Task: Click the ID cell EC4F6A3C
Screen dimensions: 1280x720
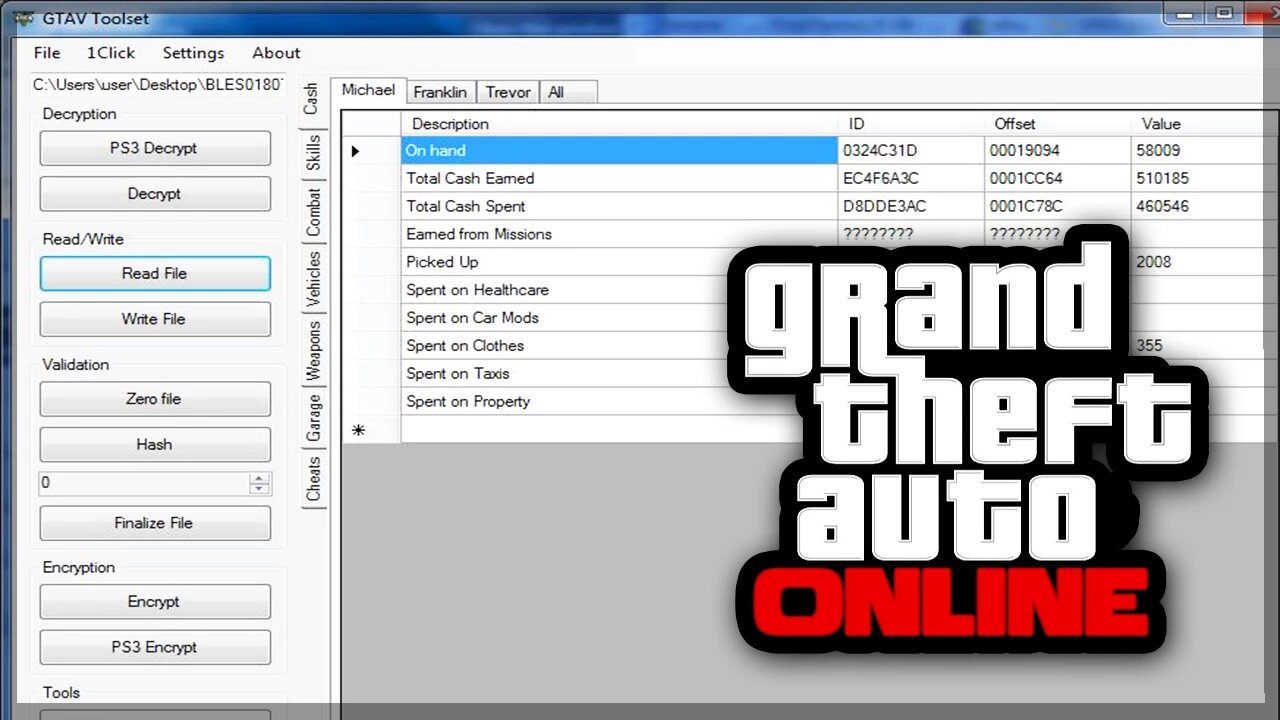Action: click(911, 179)
